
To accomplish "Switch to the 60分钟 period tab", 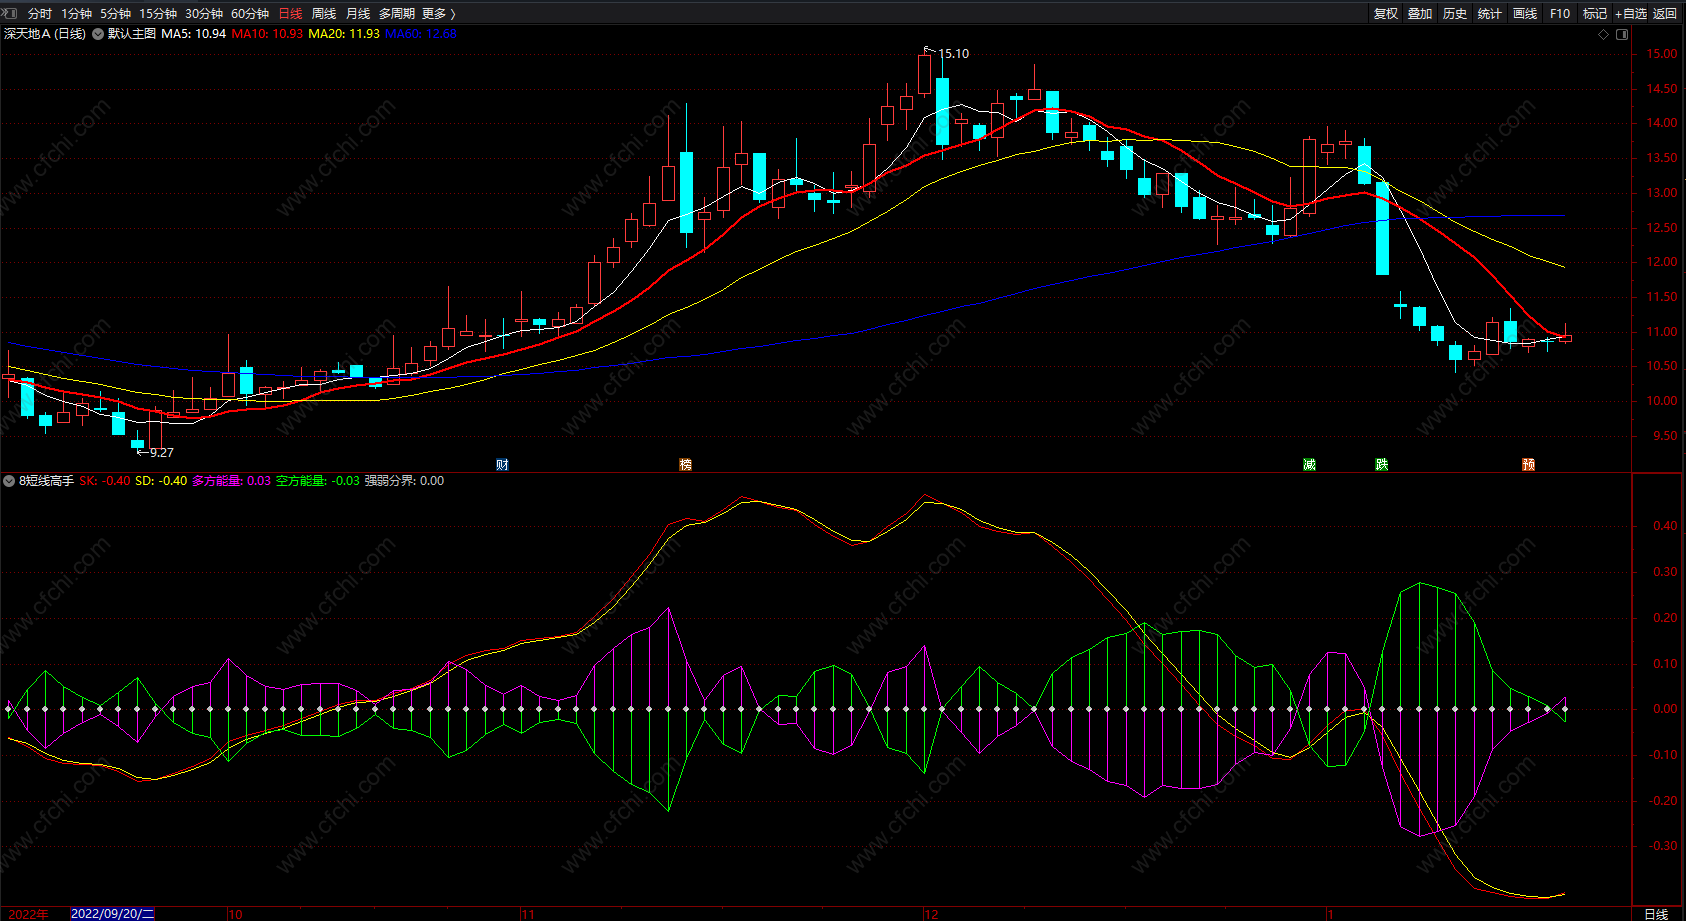I will point(250,14).
